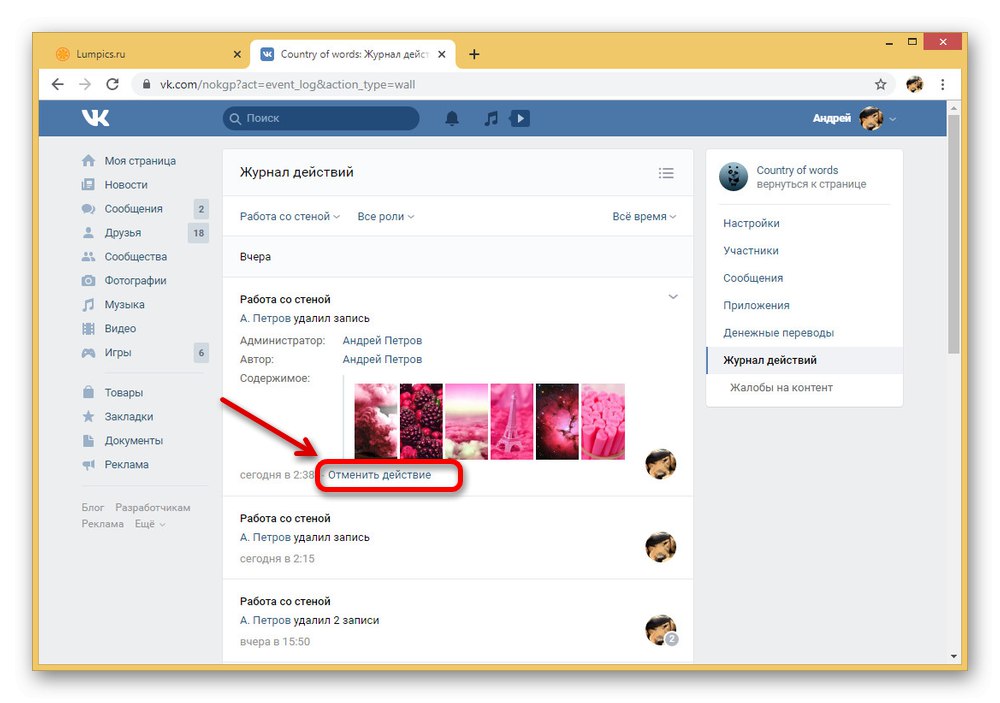Image resolution: width=1000 pixels, height=703 pixels.
Task: Click admin avatar beside the 2:38 entry
Action: (661, 464)
